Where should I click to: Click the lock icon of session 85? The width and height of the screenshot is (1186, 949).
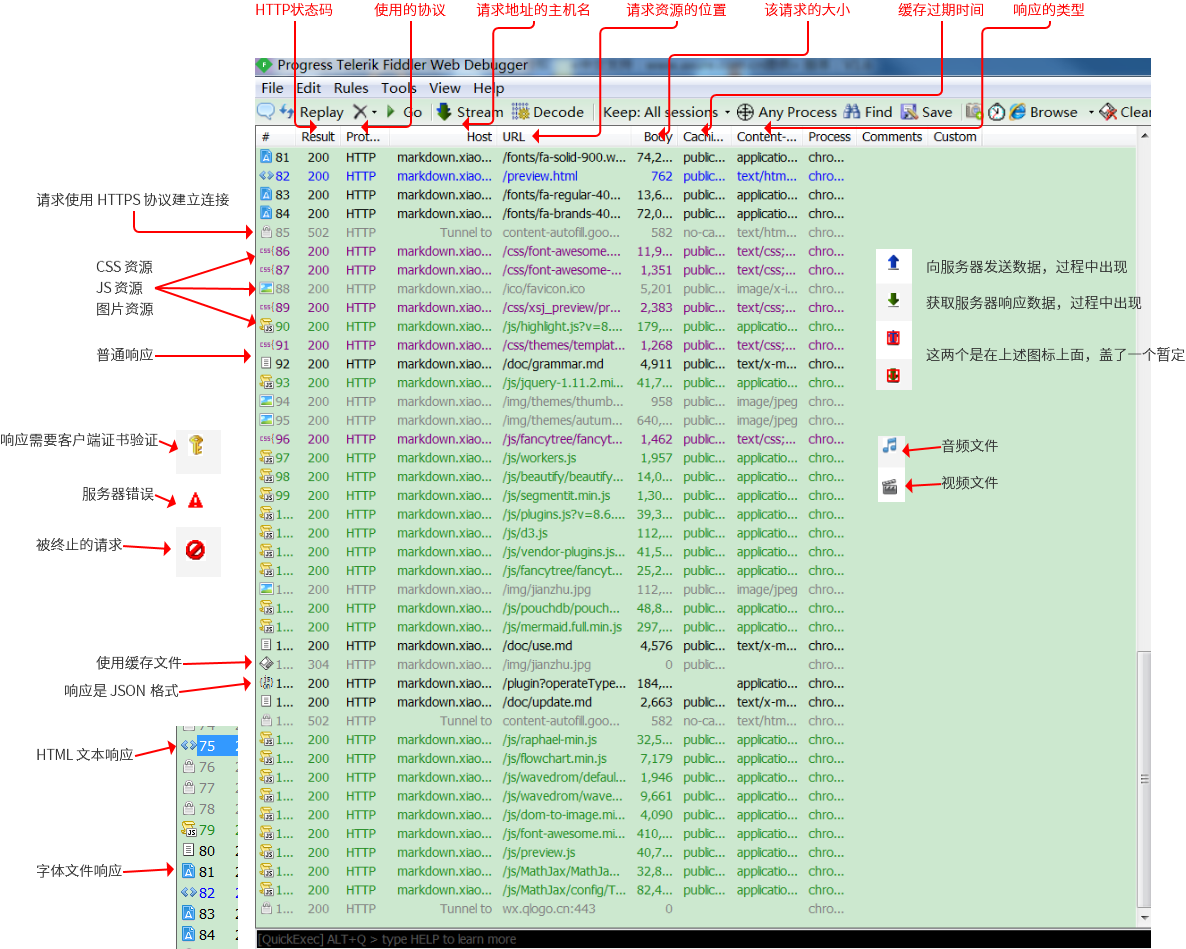tap(266, 232)
